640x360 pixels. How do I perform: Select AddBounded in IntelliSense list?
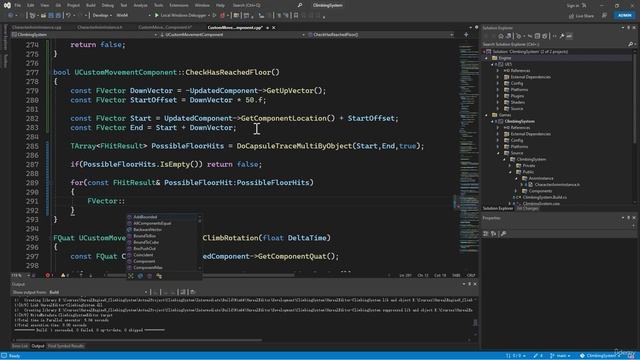pyautogui.click(x=145, y=217)
